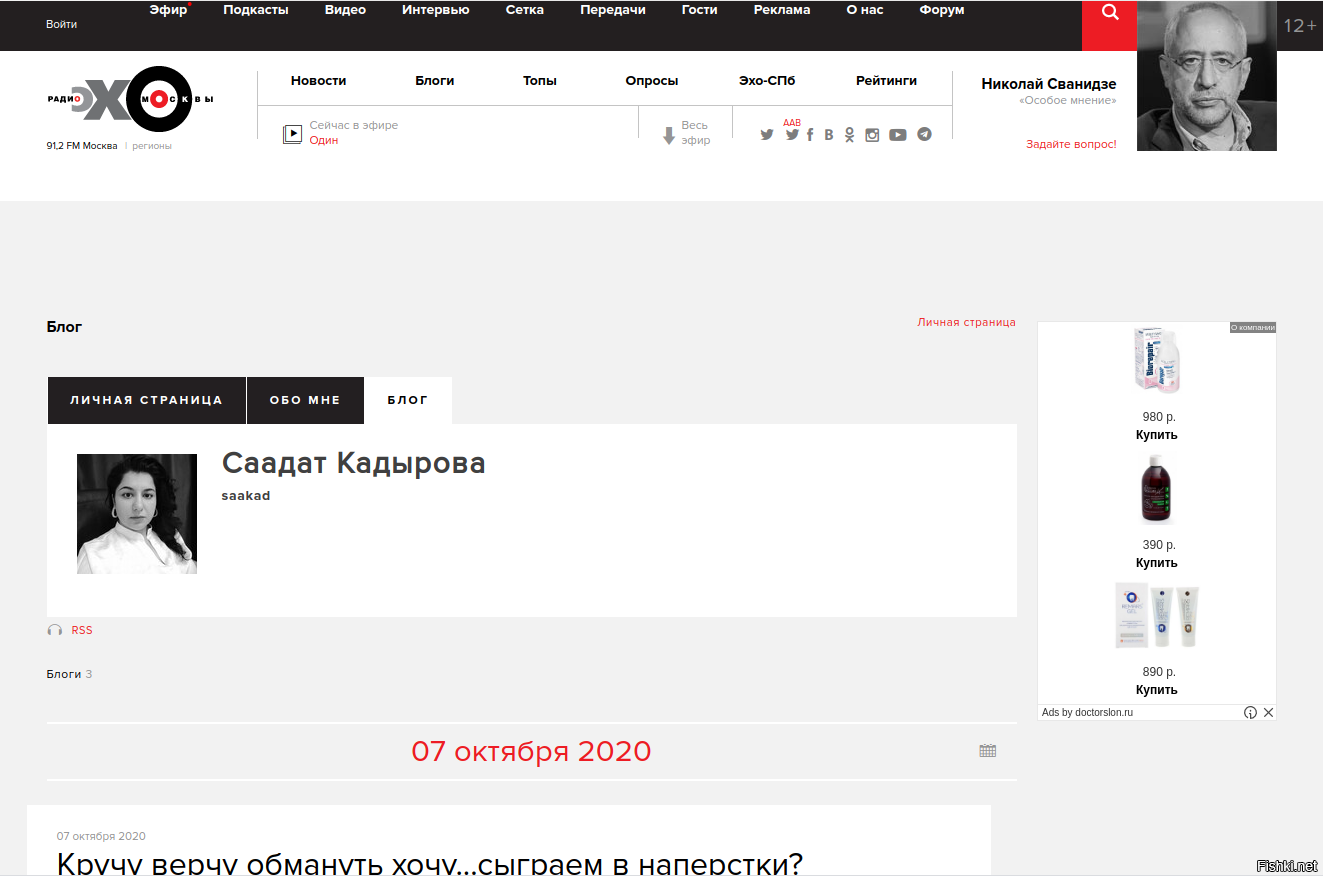Go to the Рейтинги section
The width and height of the screenshot is (1323, 878).
pyautogui.click(x=886, y=80)
